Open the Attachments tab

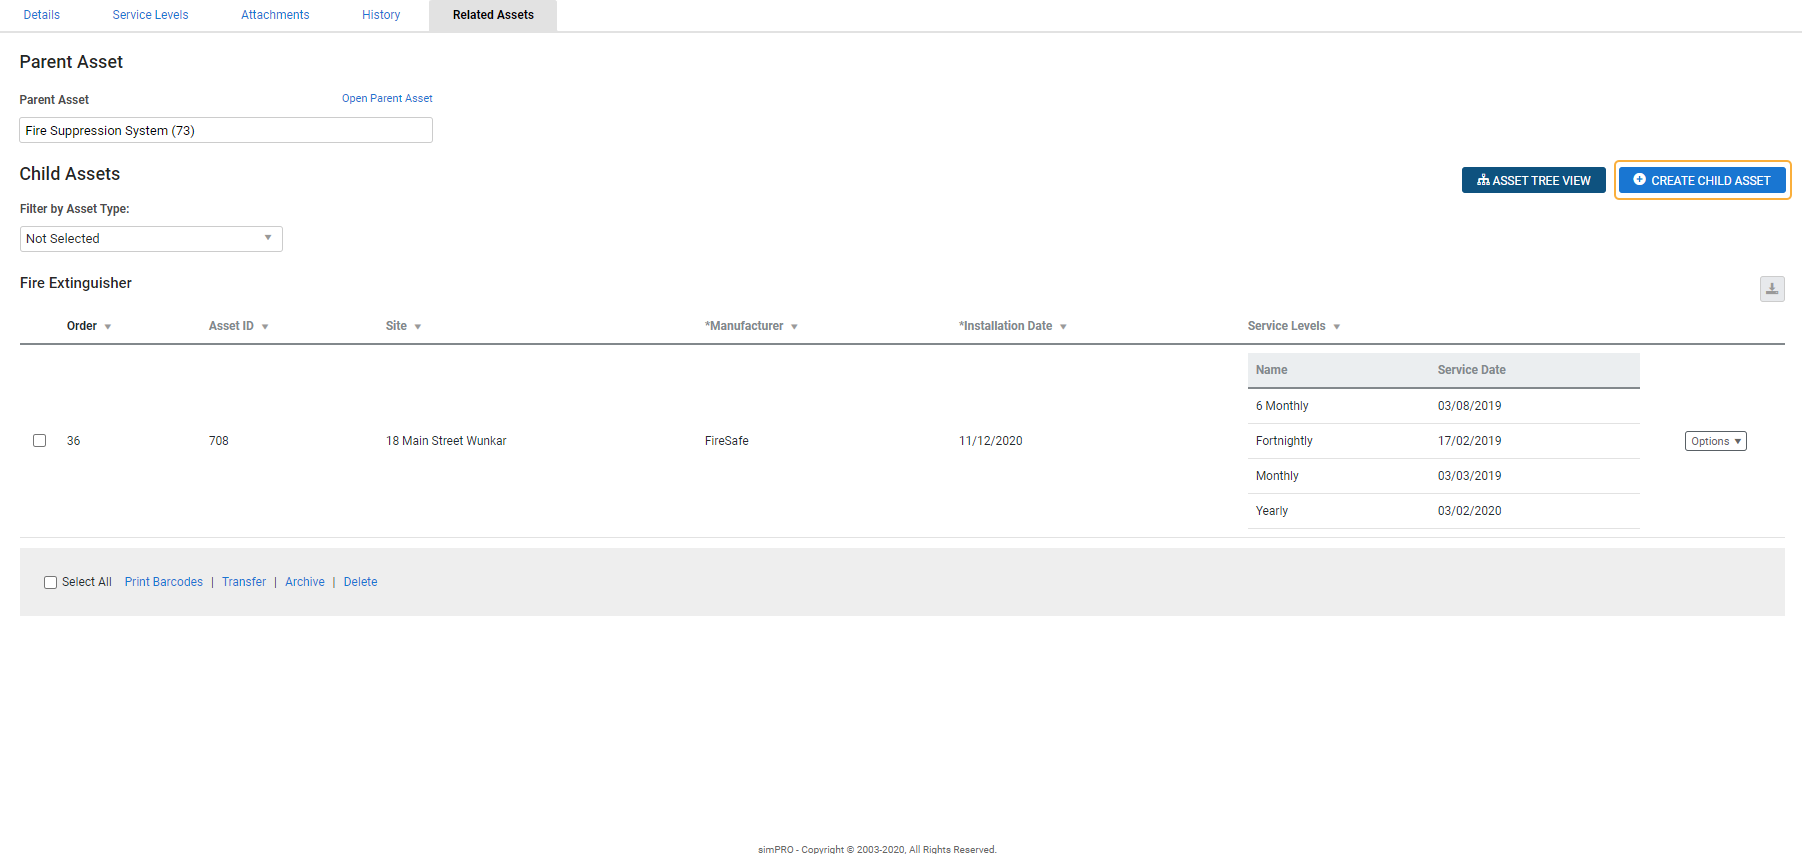pos(275,15)
